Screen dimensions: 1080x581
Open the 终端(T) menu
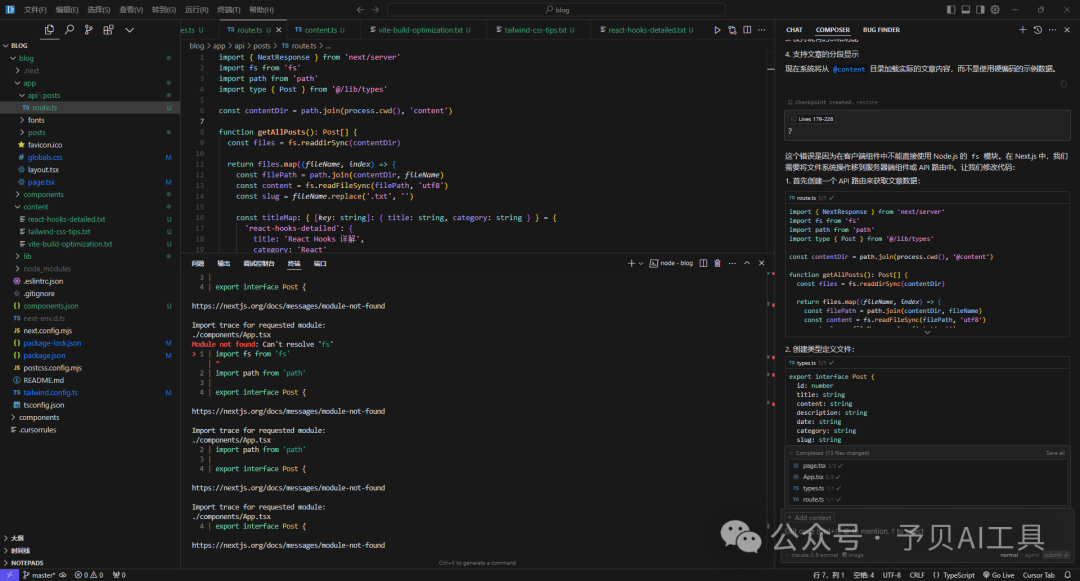coord(229,10)
